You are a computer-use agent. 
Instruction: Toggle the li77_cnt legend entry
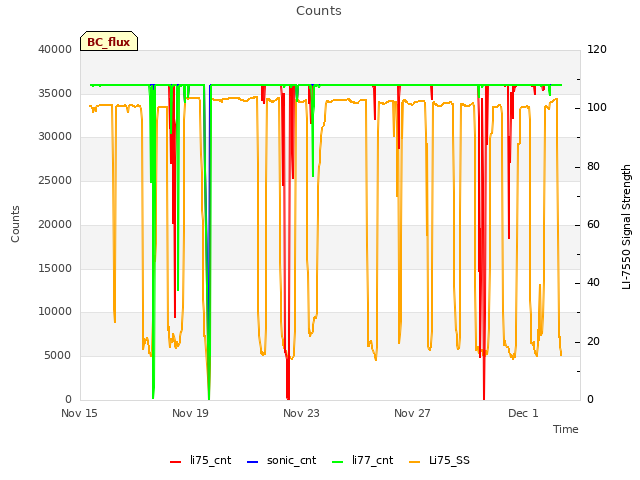click(x=363, y=460)
